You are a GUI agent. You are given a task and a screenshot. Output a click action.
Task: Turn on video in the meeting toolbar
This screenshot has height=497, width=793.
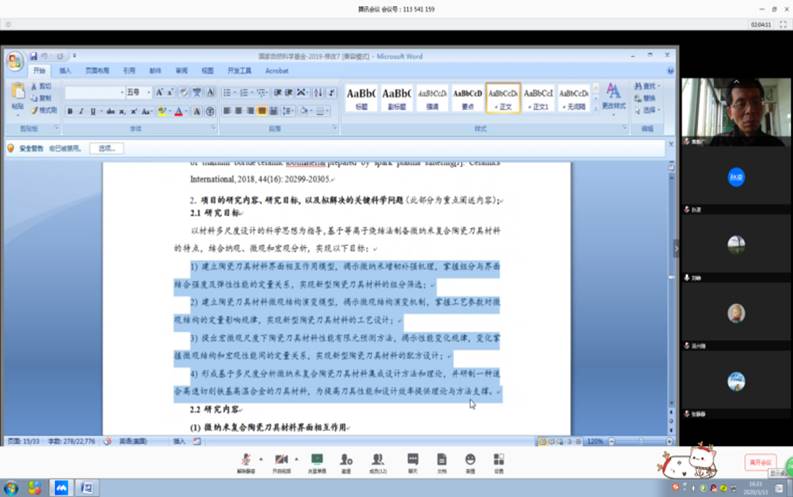click(x=281, y=460)
